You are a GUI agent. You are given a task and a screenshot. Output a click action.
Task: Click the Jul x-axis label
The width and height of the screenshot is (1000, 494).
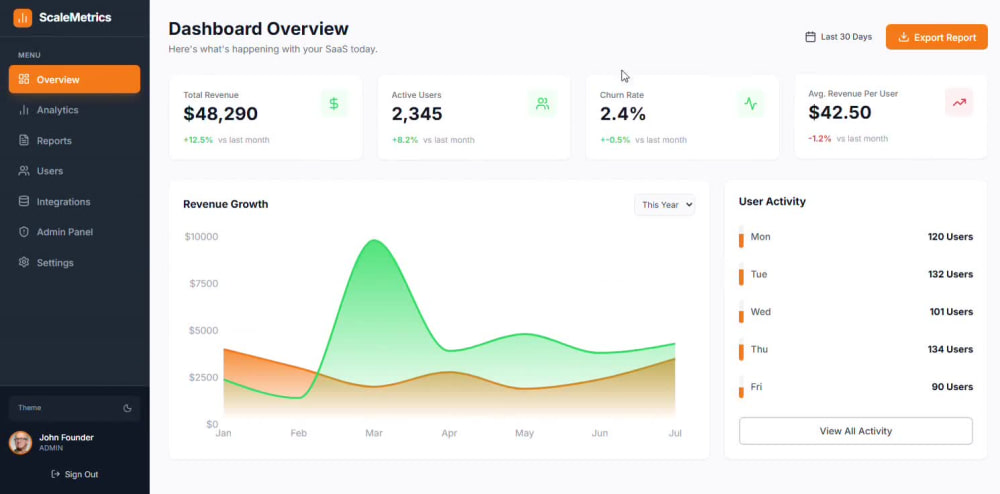tap(675, 433)
